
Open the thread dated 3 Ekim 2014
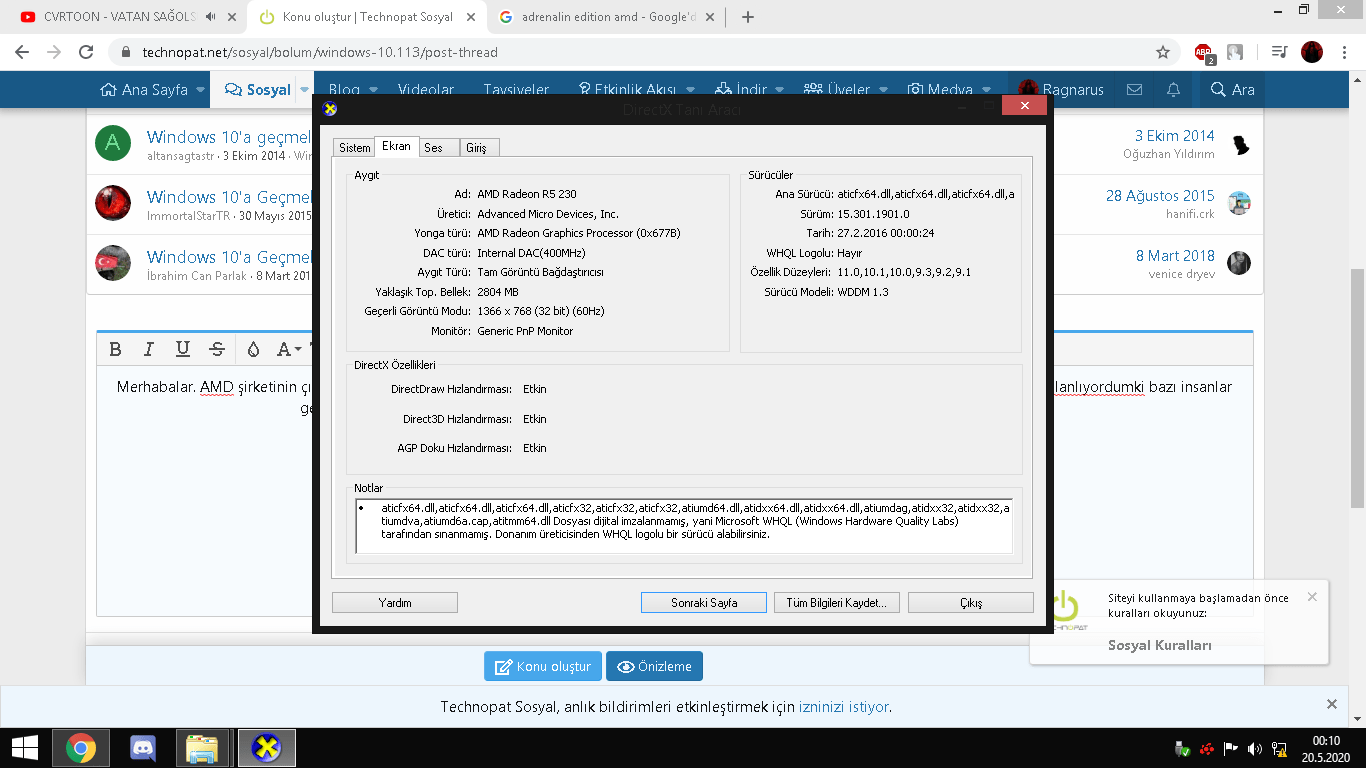1174,136
